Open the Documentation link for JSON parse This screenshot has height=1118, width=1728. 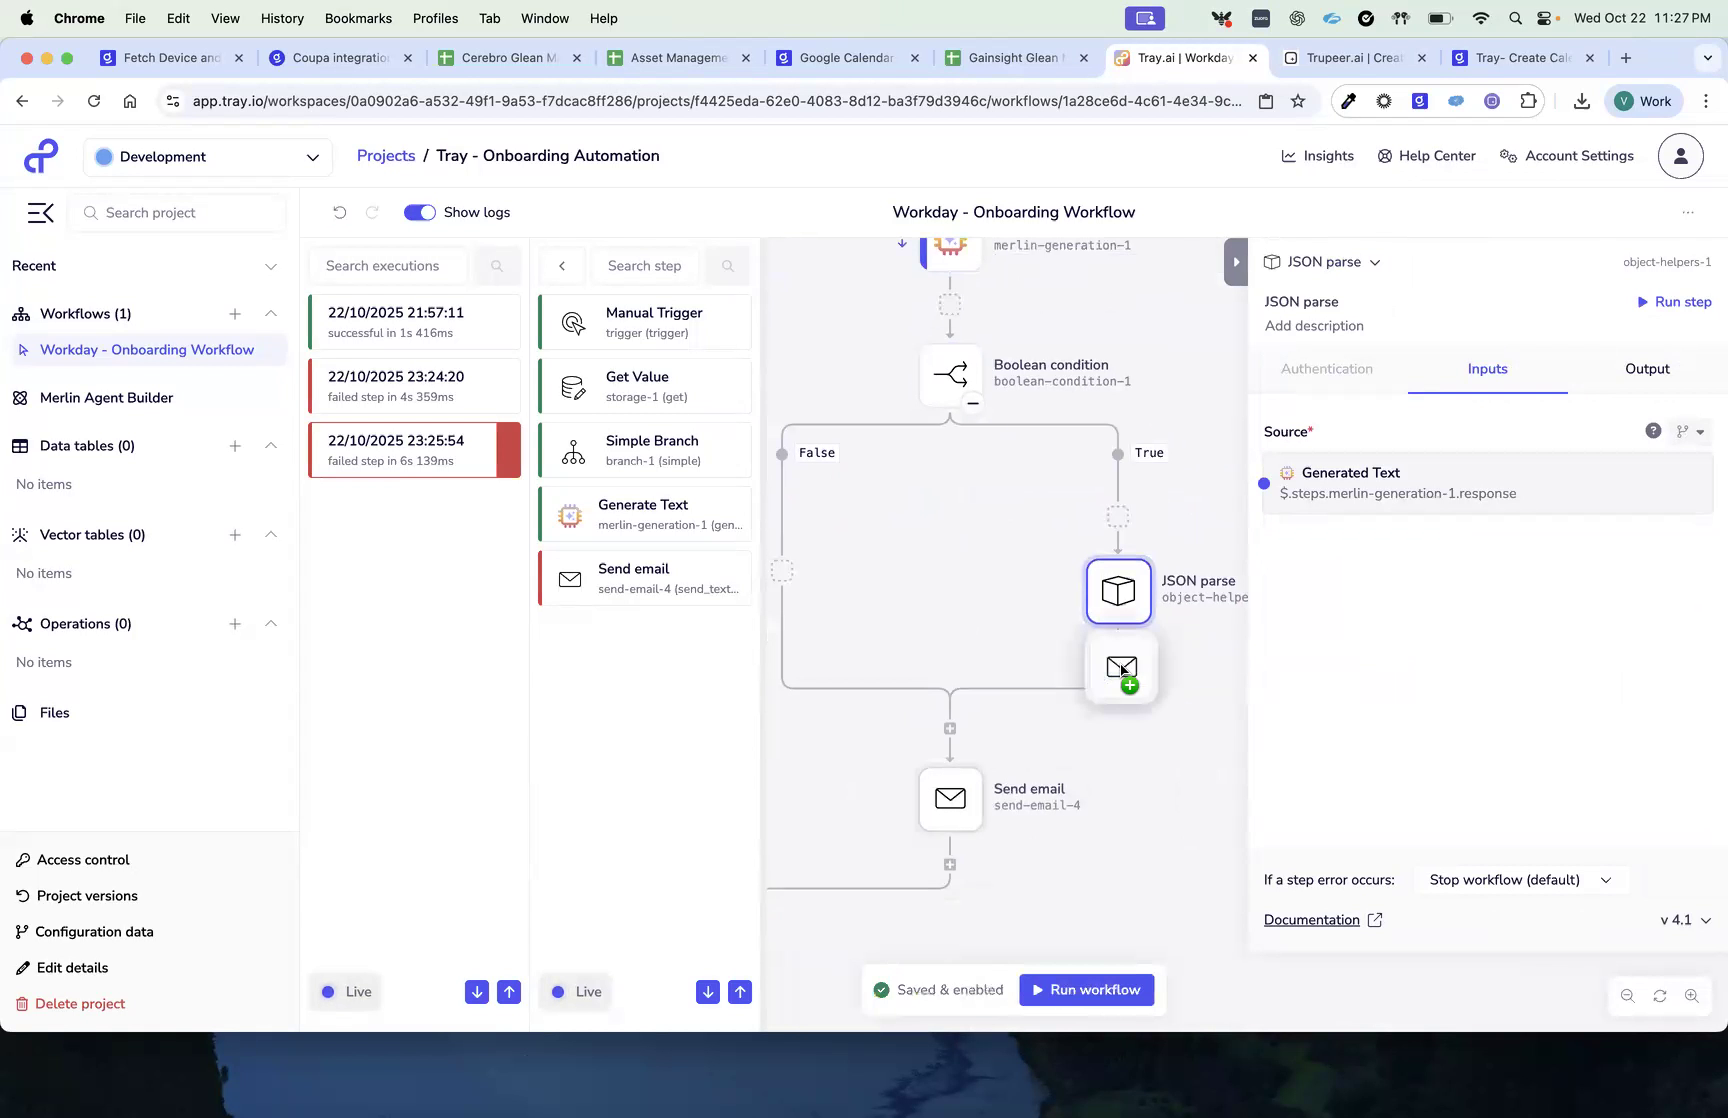pos(1311,919)
